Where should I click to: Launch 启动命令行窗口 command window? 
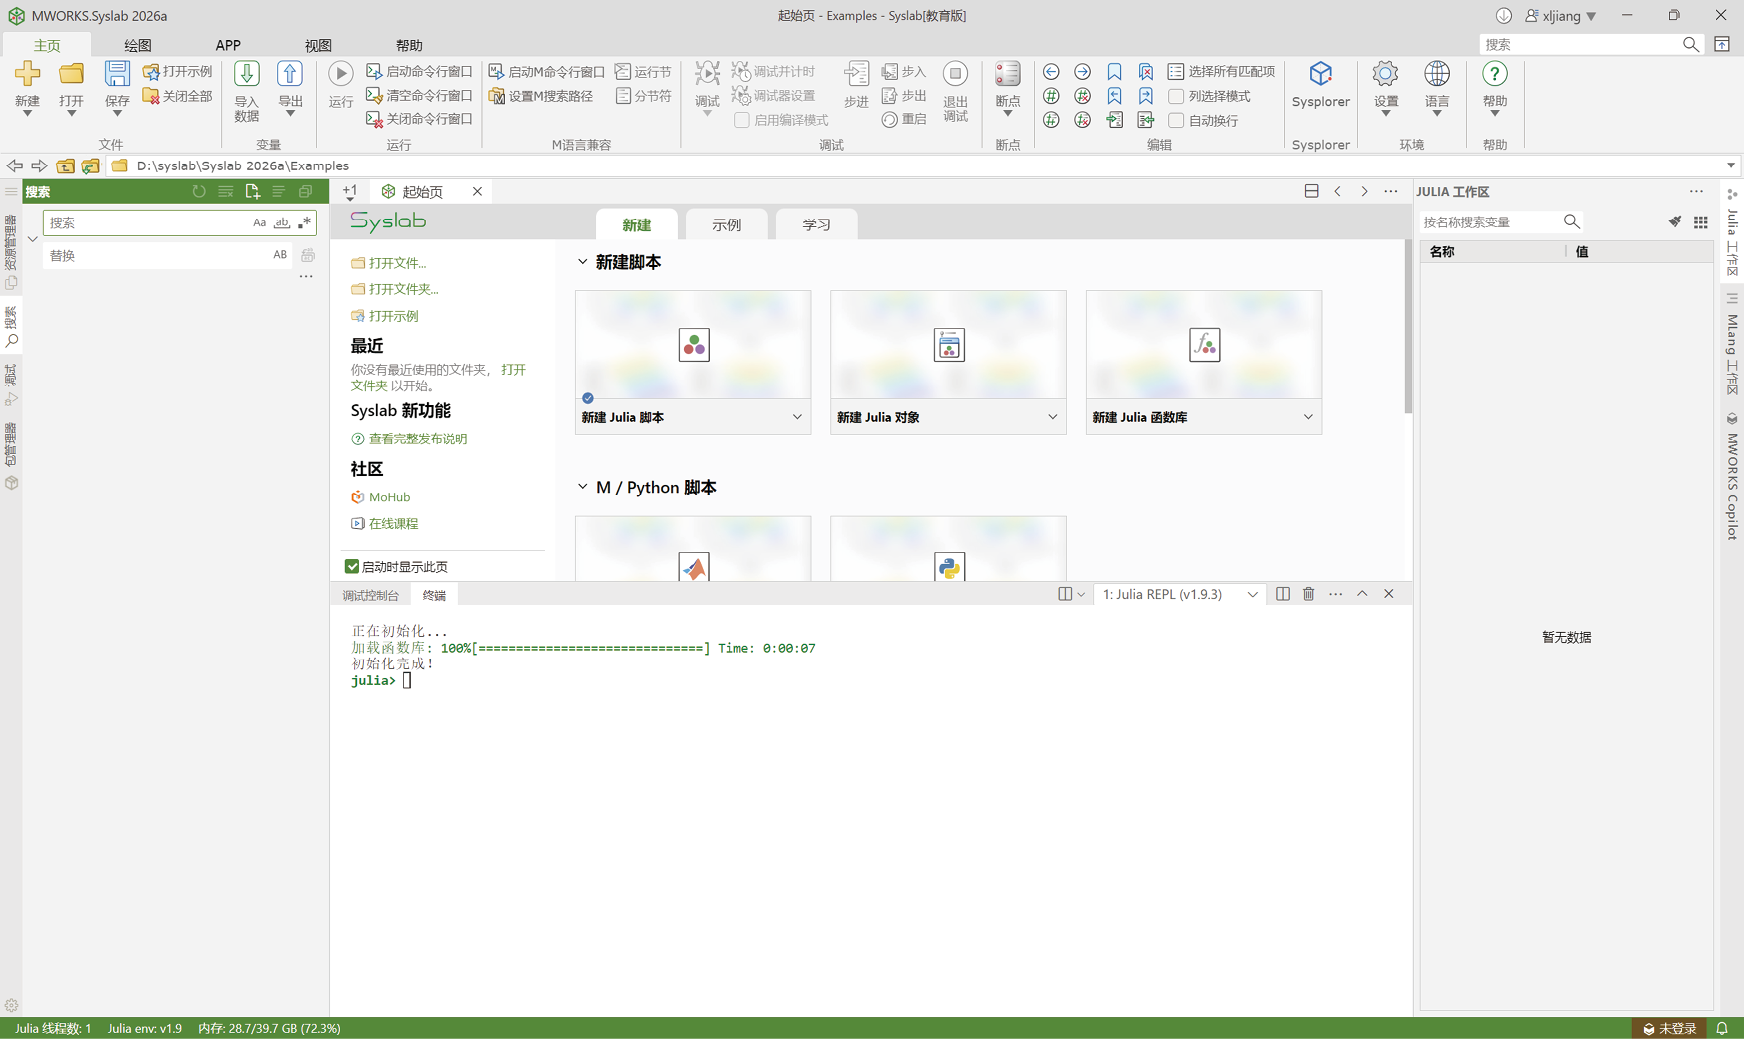(x=419, y=72)
